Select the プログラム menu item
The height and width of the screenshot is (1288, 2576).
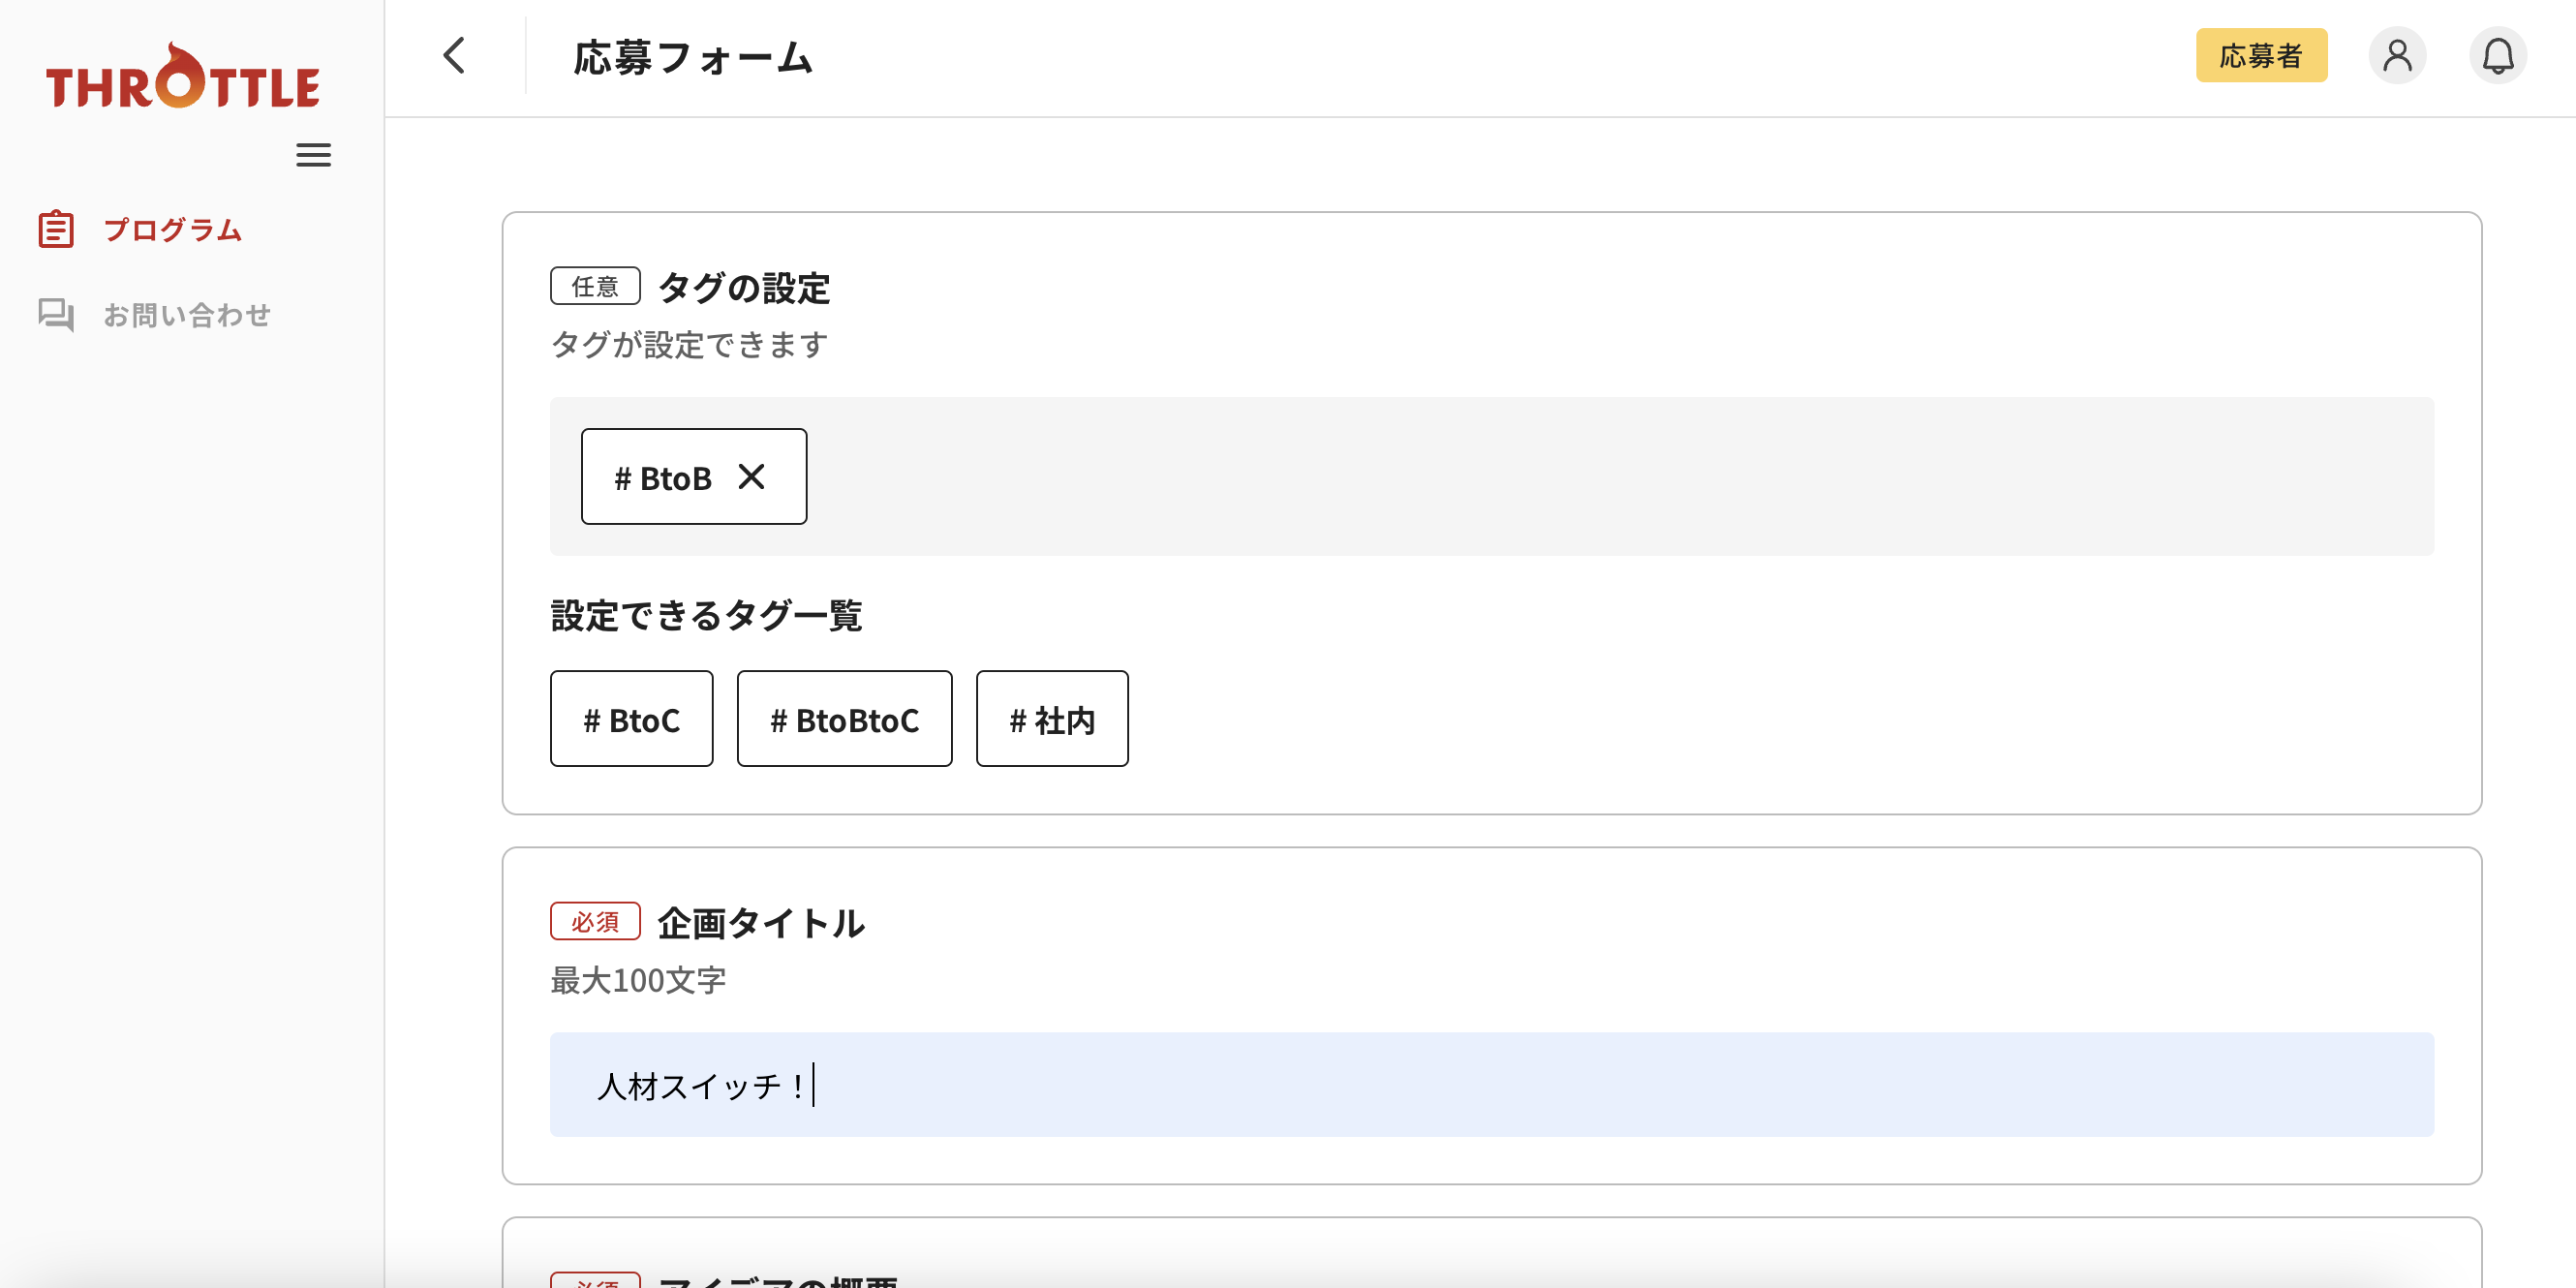[x=173, y=230]
